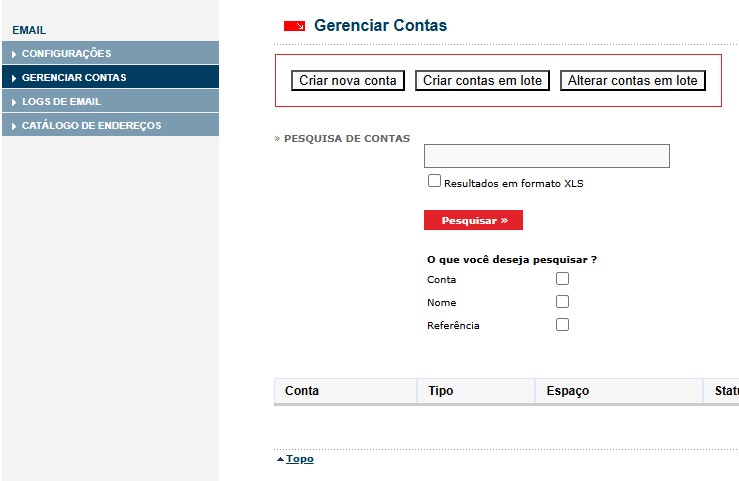Click the Status column header
Screen dimensions: 739x481
point(724,390)
